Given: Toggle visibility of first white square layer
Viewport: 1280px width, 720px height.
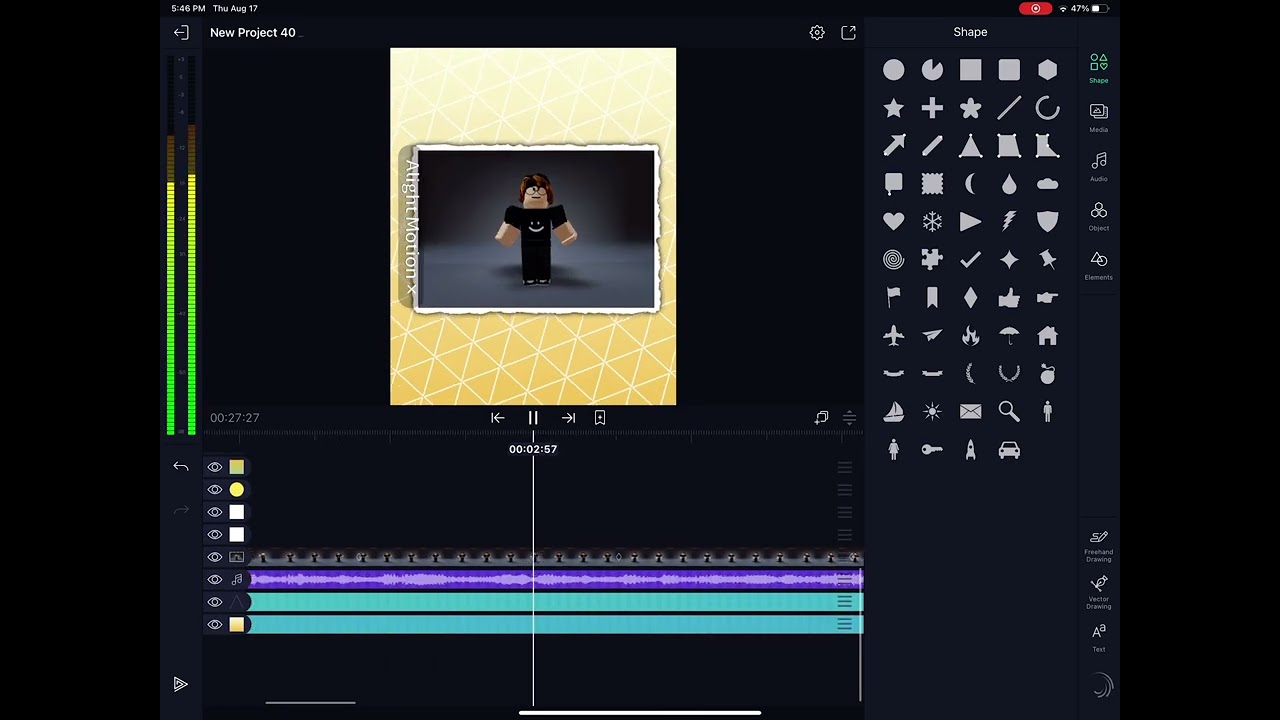Looking at the screenshot, I should [x=214, y=512].
